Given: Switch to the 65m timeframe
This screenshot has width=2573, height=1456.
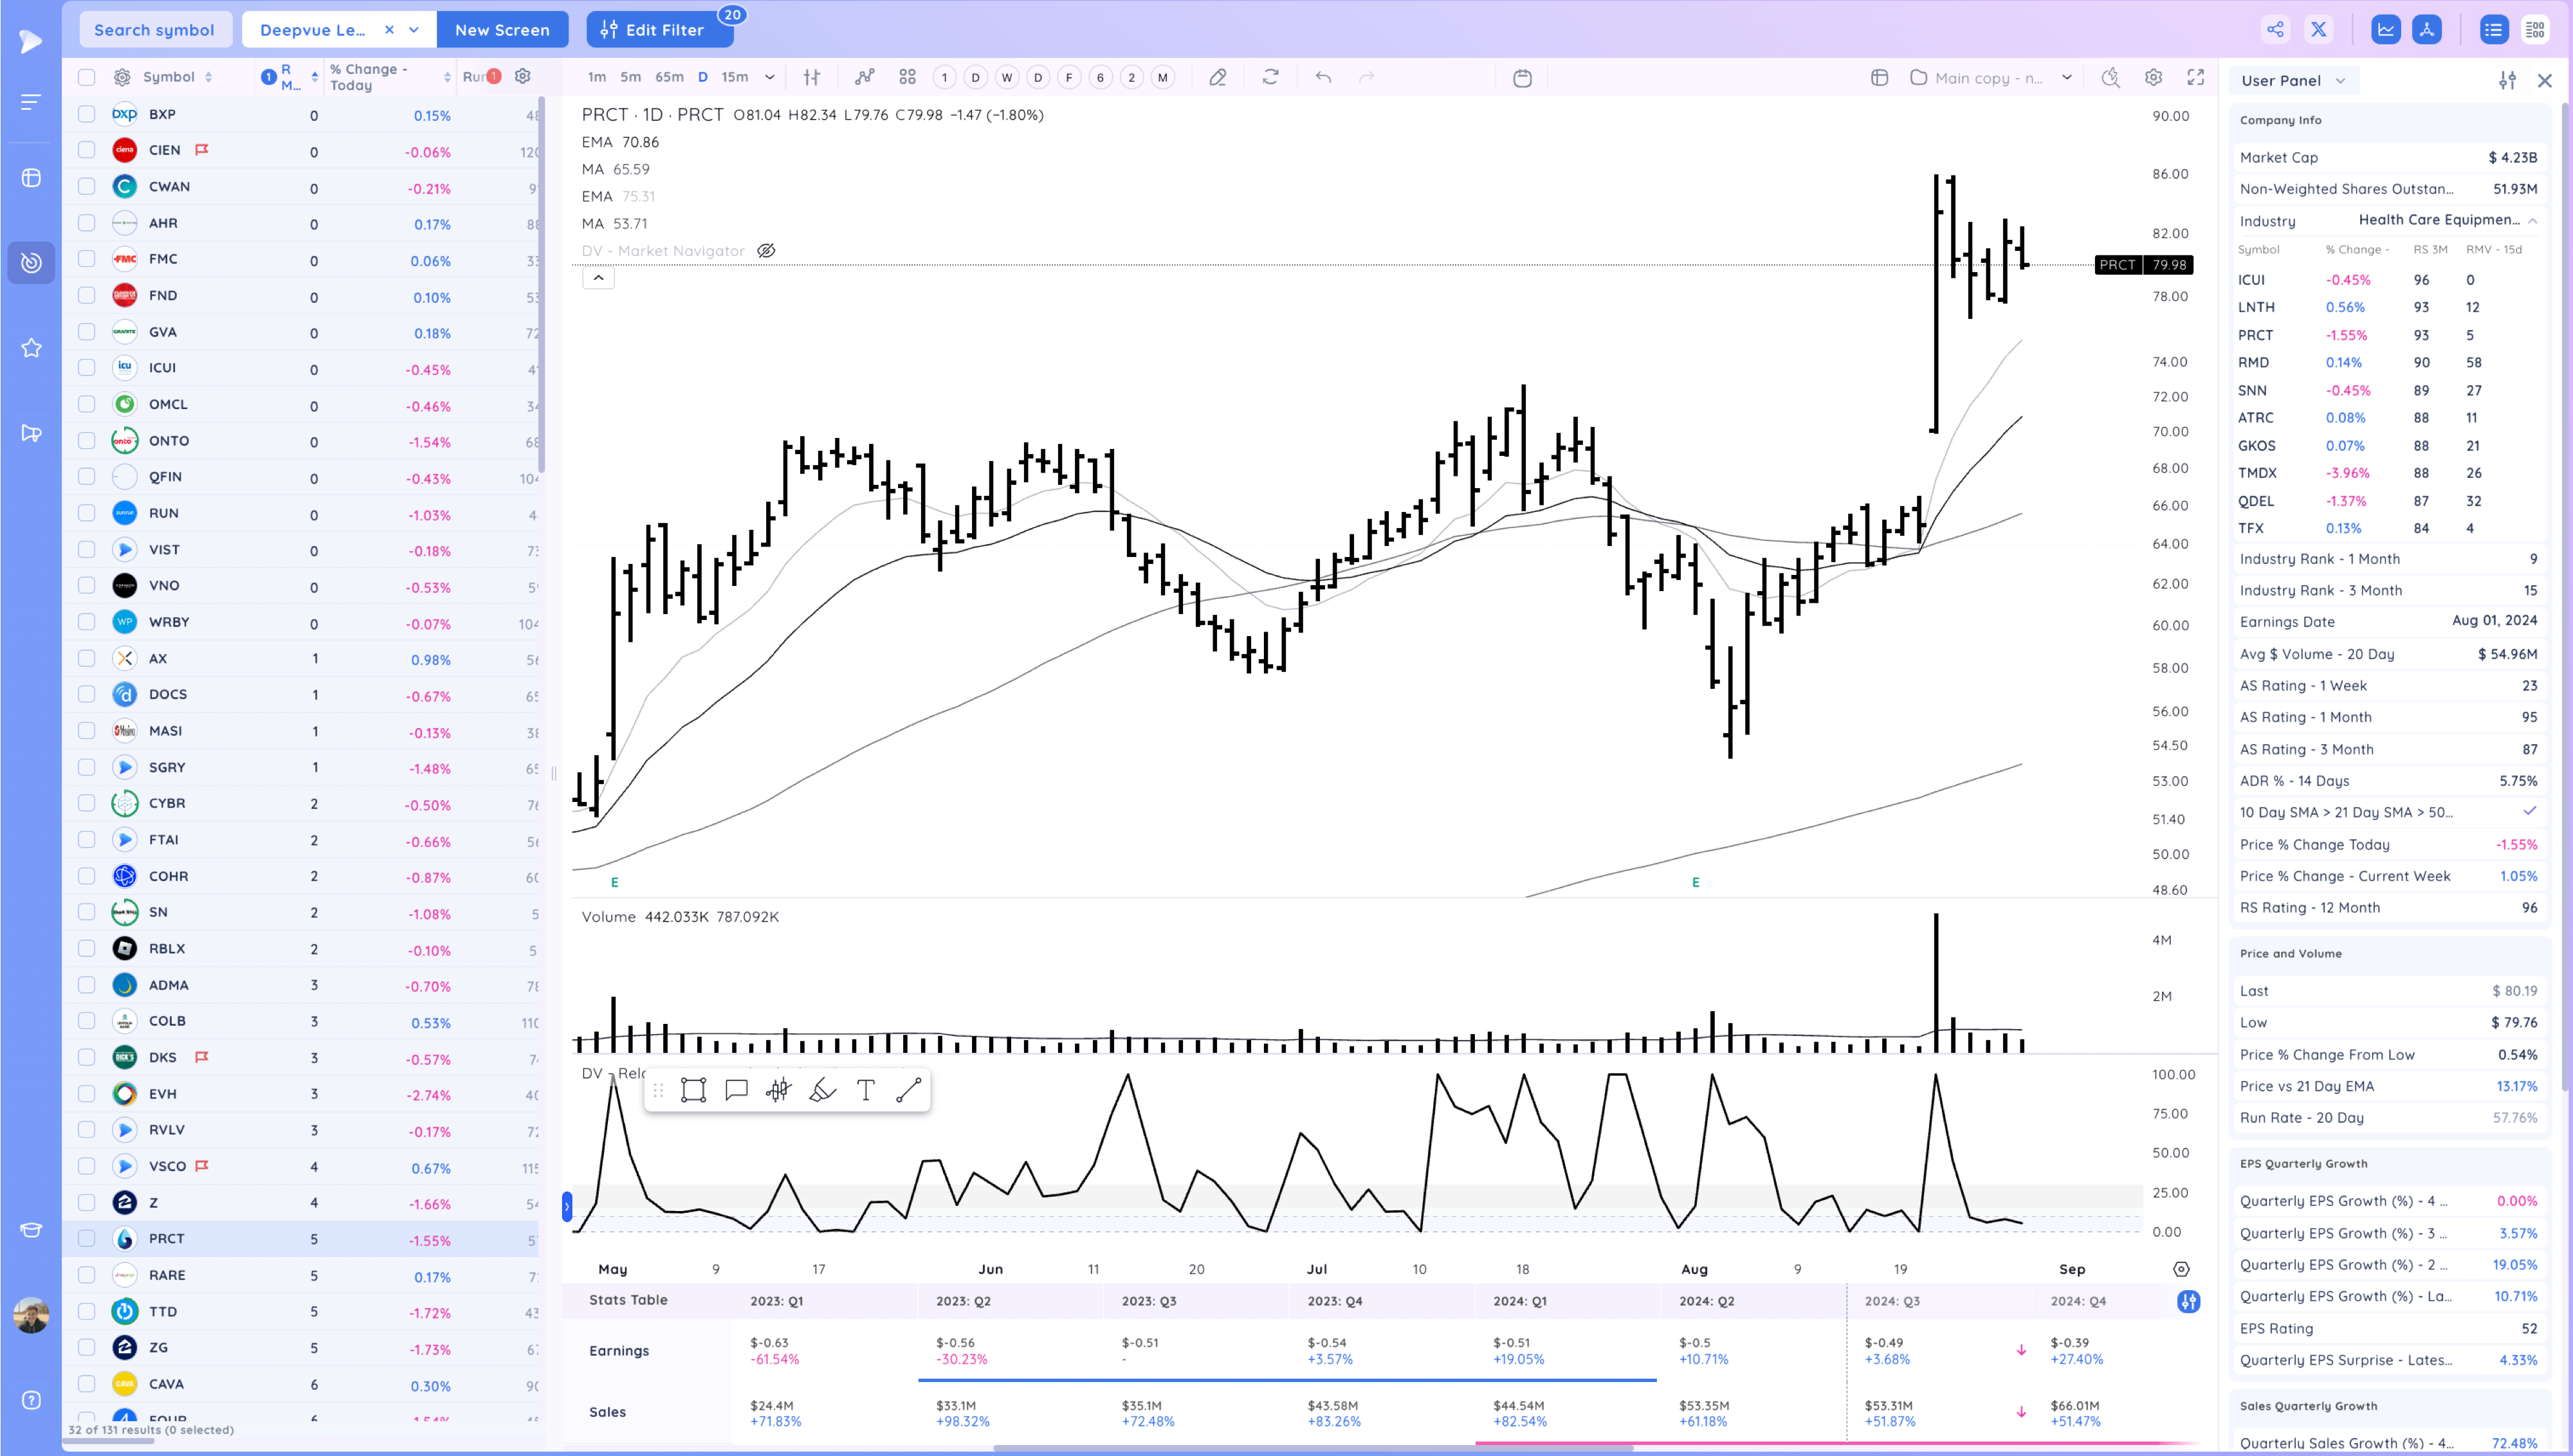Looking at the screenshot, I should (669, 77).
